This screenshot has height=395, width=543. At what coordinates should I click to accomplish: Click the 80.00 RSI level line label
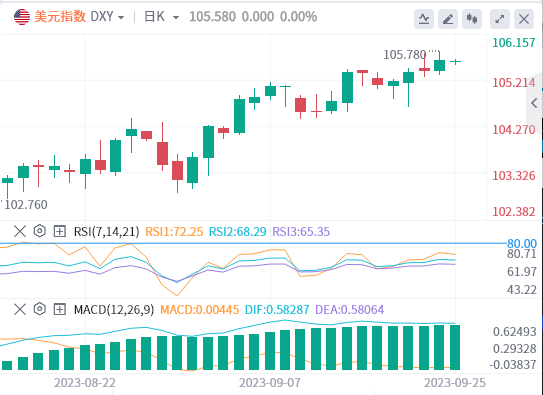(522, 243)
